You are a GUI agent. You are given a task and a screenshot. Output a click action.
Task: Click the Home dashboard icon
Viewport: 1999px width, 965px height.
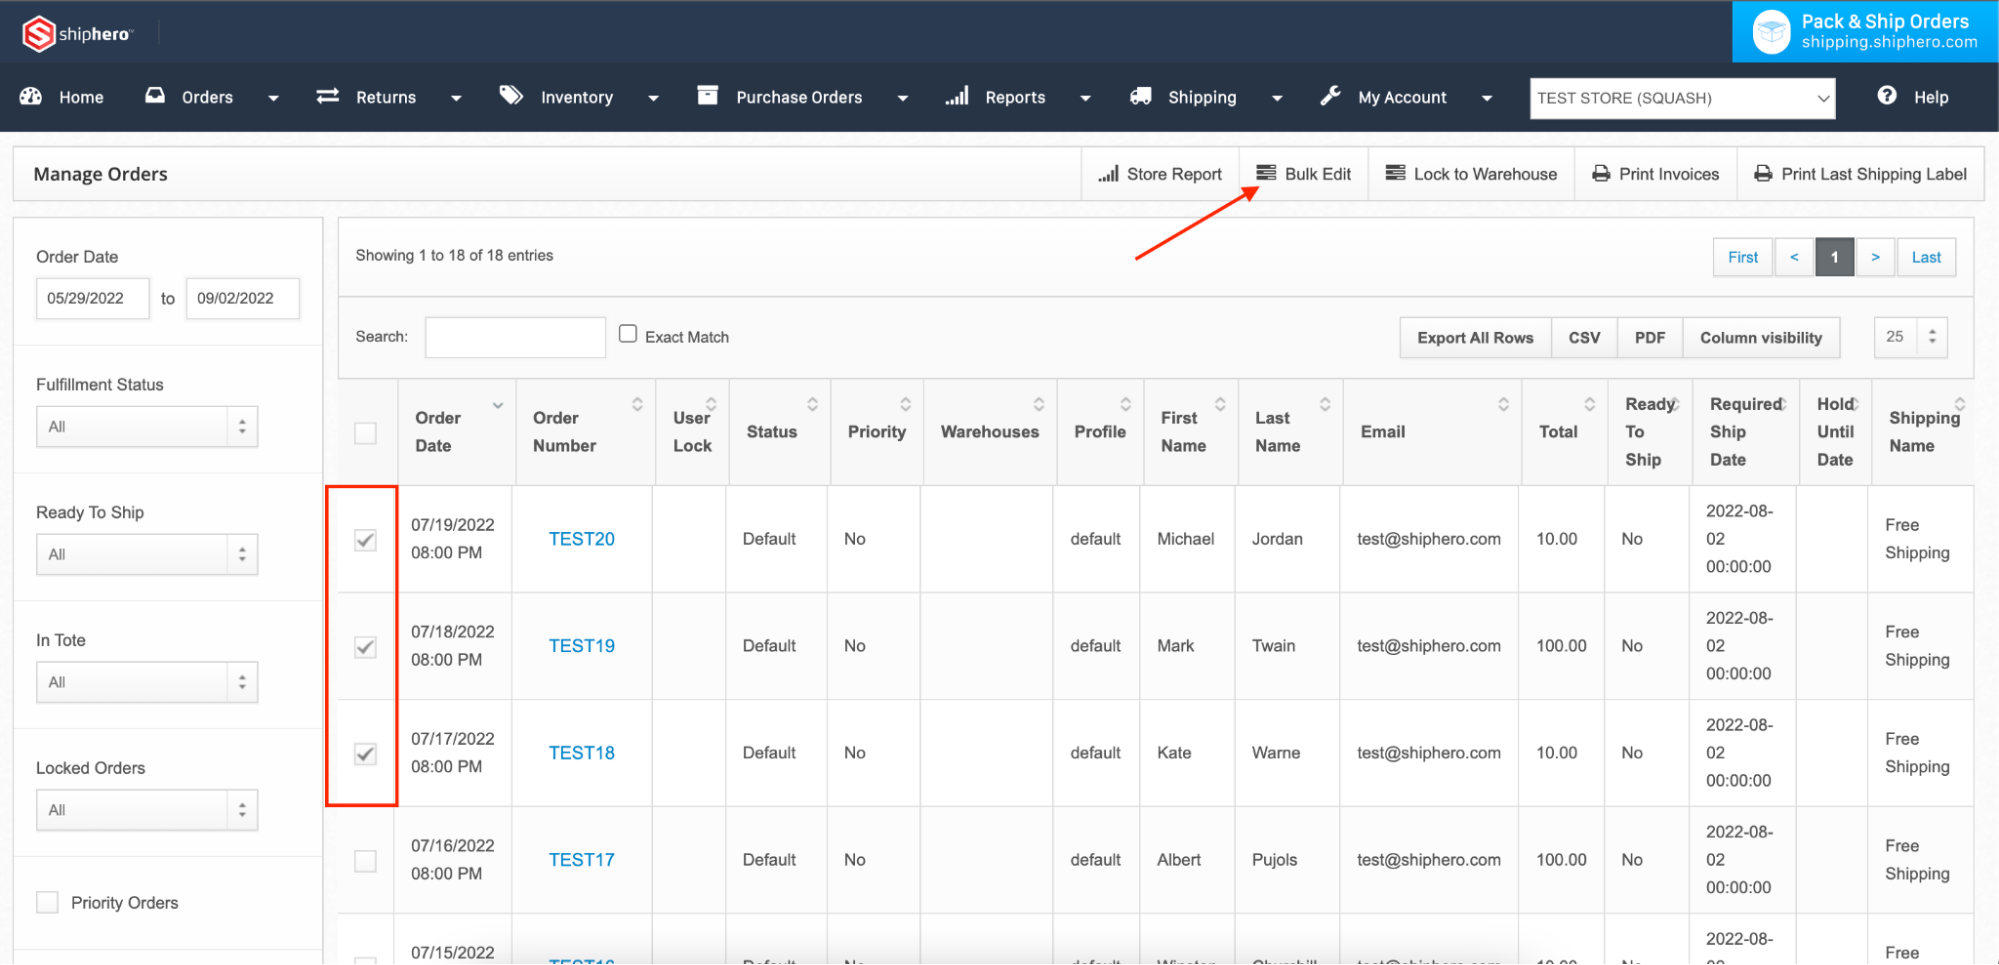pyautogui.click(x=31, y=96)
